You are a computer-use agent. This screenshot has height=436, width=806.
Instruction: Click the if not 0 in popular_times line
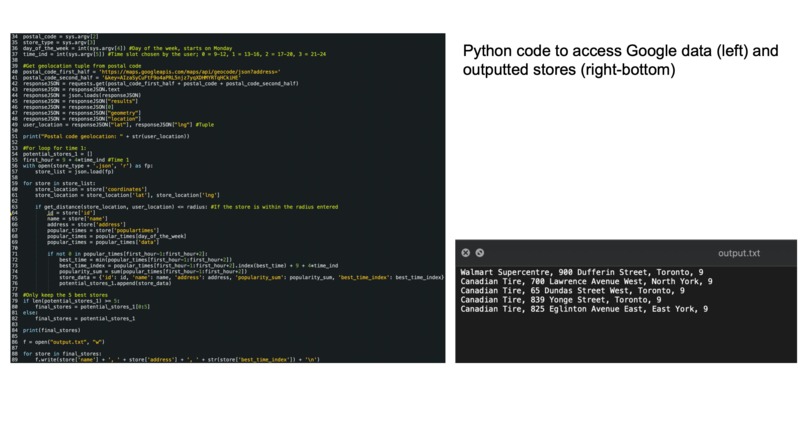click(x=127, y=253)
